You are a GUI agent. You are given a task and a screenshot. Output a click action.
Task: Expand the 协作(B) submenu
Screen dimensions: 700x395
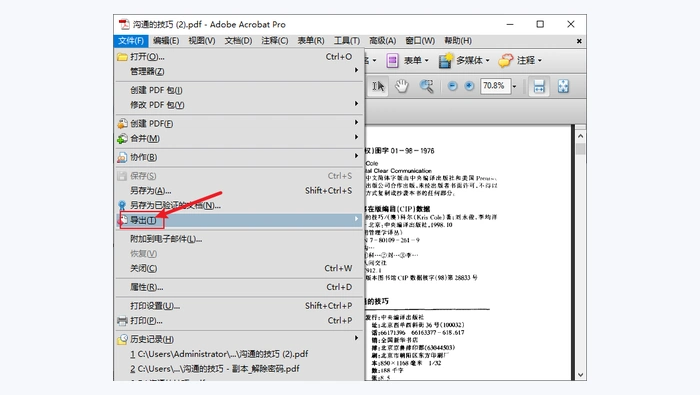[x=239, y=157]
